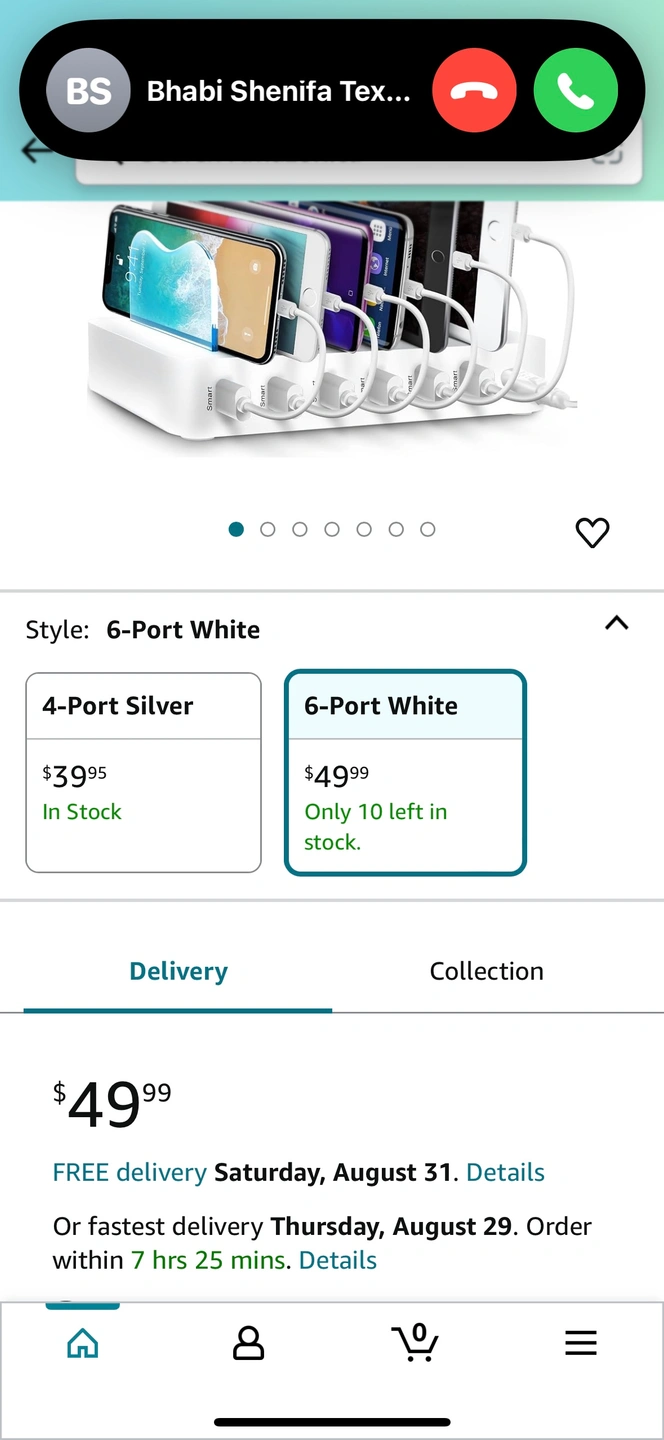Decline the incoming call with red button
The height and width of the screenshot is (1440, 664).
pyautogui.click(x=474, y=91)
